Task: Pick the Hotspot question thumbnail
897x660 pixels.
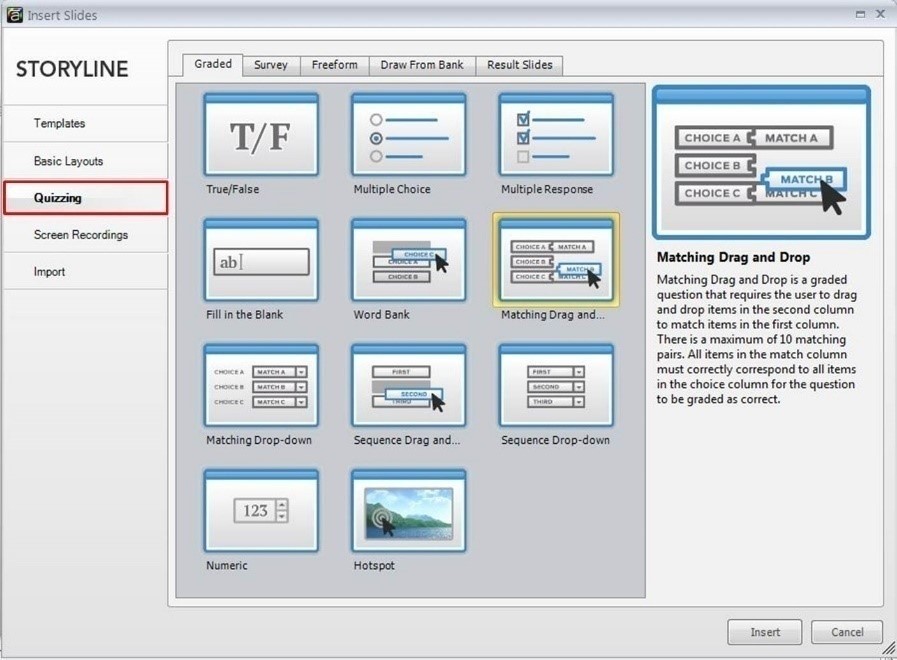Action: coord(408,511)
